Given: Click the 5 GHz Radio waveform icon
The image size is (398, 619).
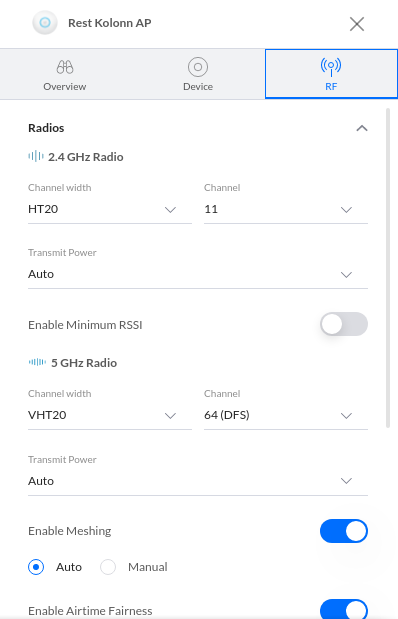Looking at the screenshot, I should click(37, 362).
